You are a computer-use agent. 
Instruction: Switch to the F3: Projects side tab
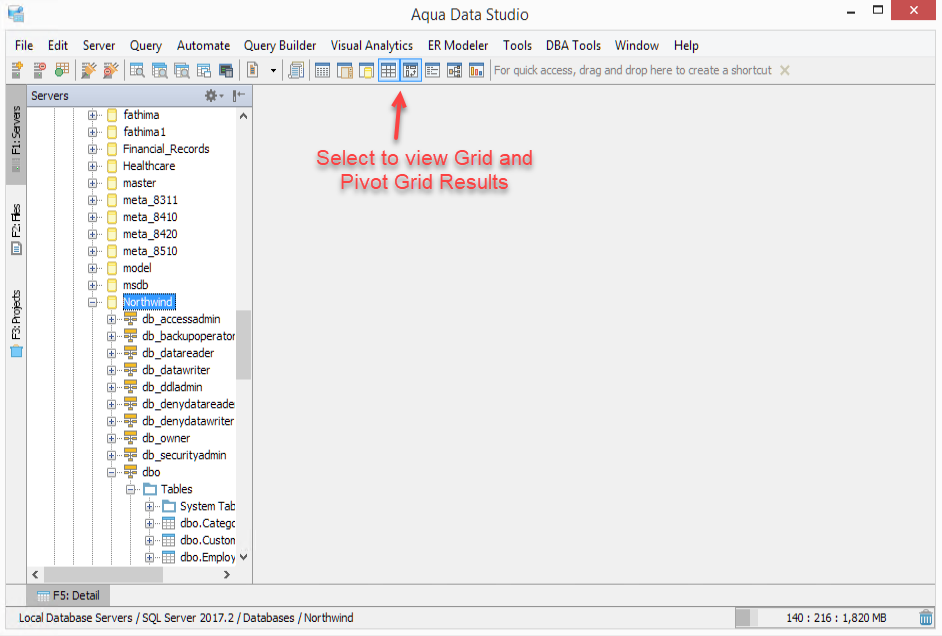coord(16,323)
